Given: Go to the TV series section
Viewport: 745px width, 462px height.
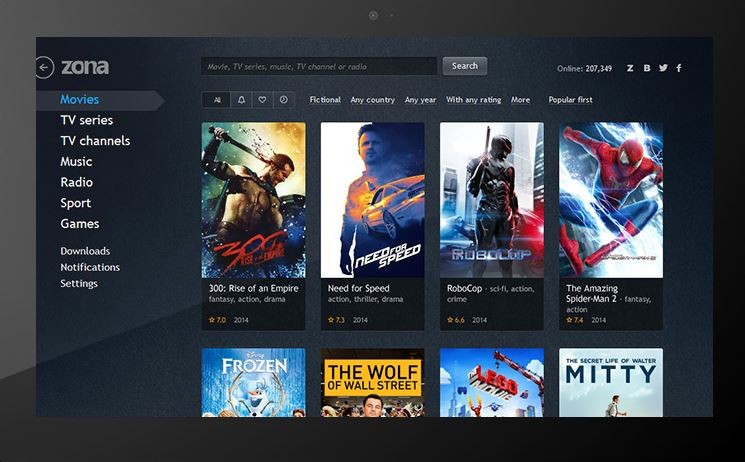Looking at the screenshot, I should (86, 120).
